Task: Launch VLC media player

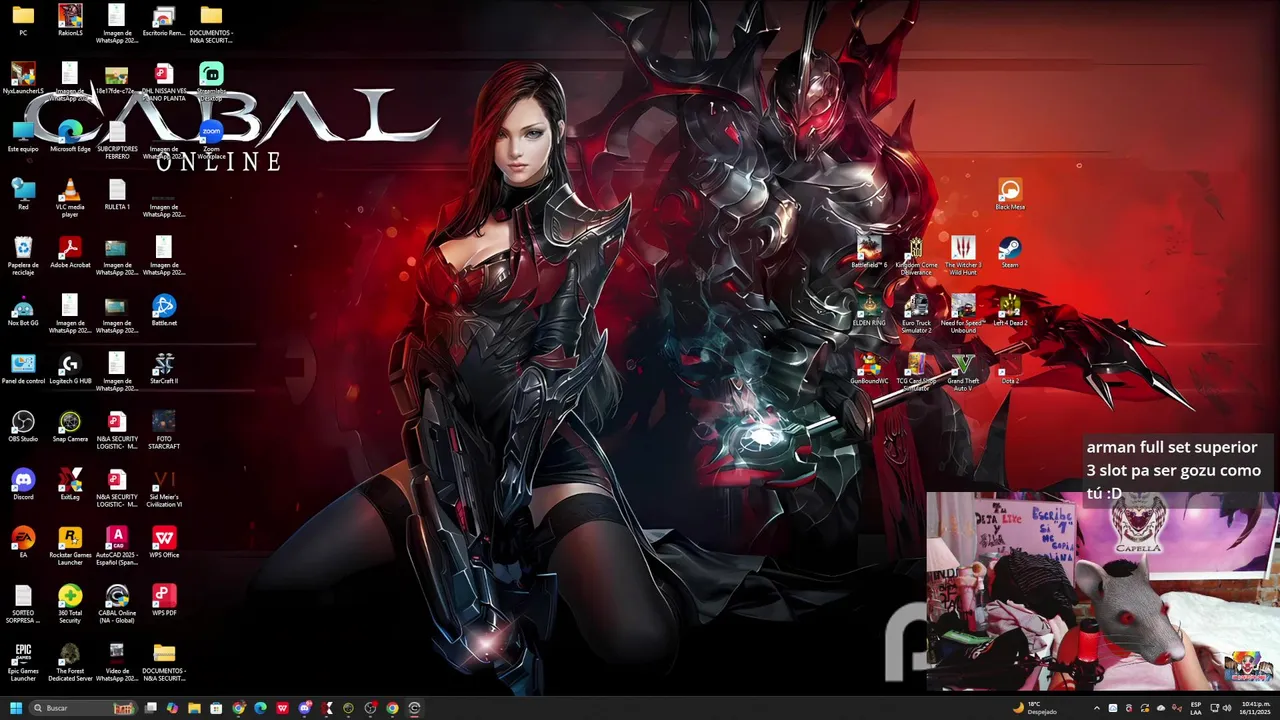Action: tap(70, 197)
